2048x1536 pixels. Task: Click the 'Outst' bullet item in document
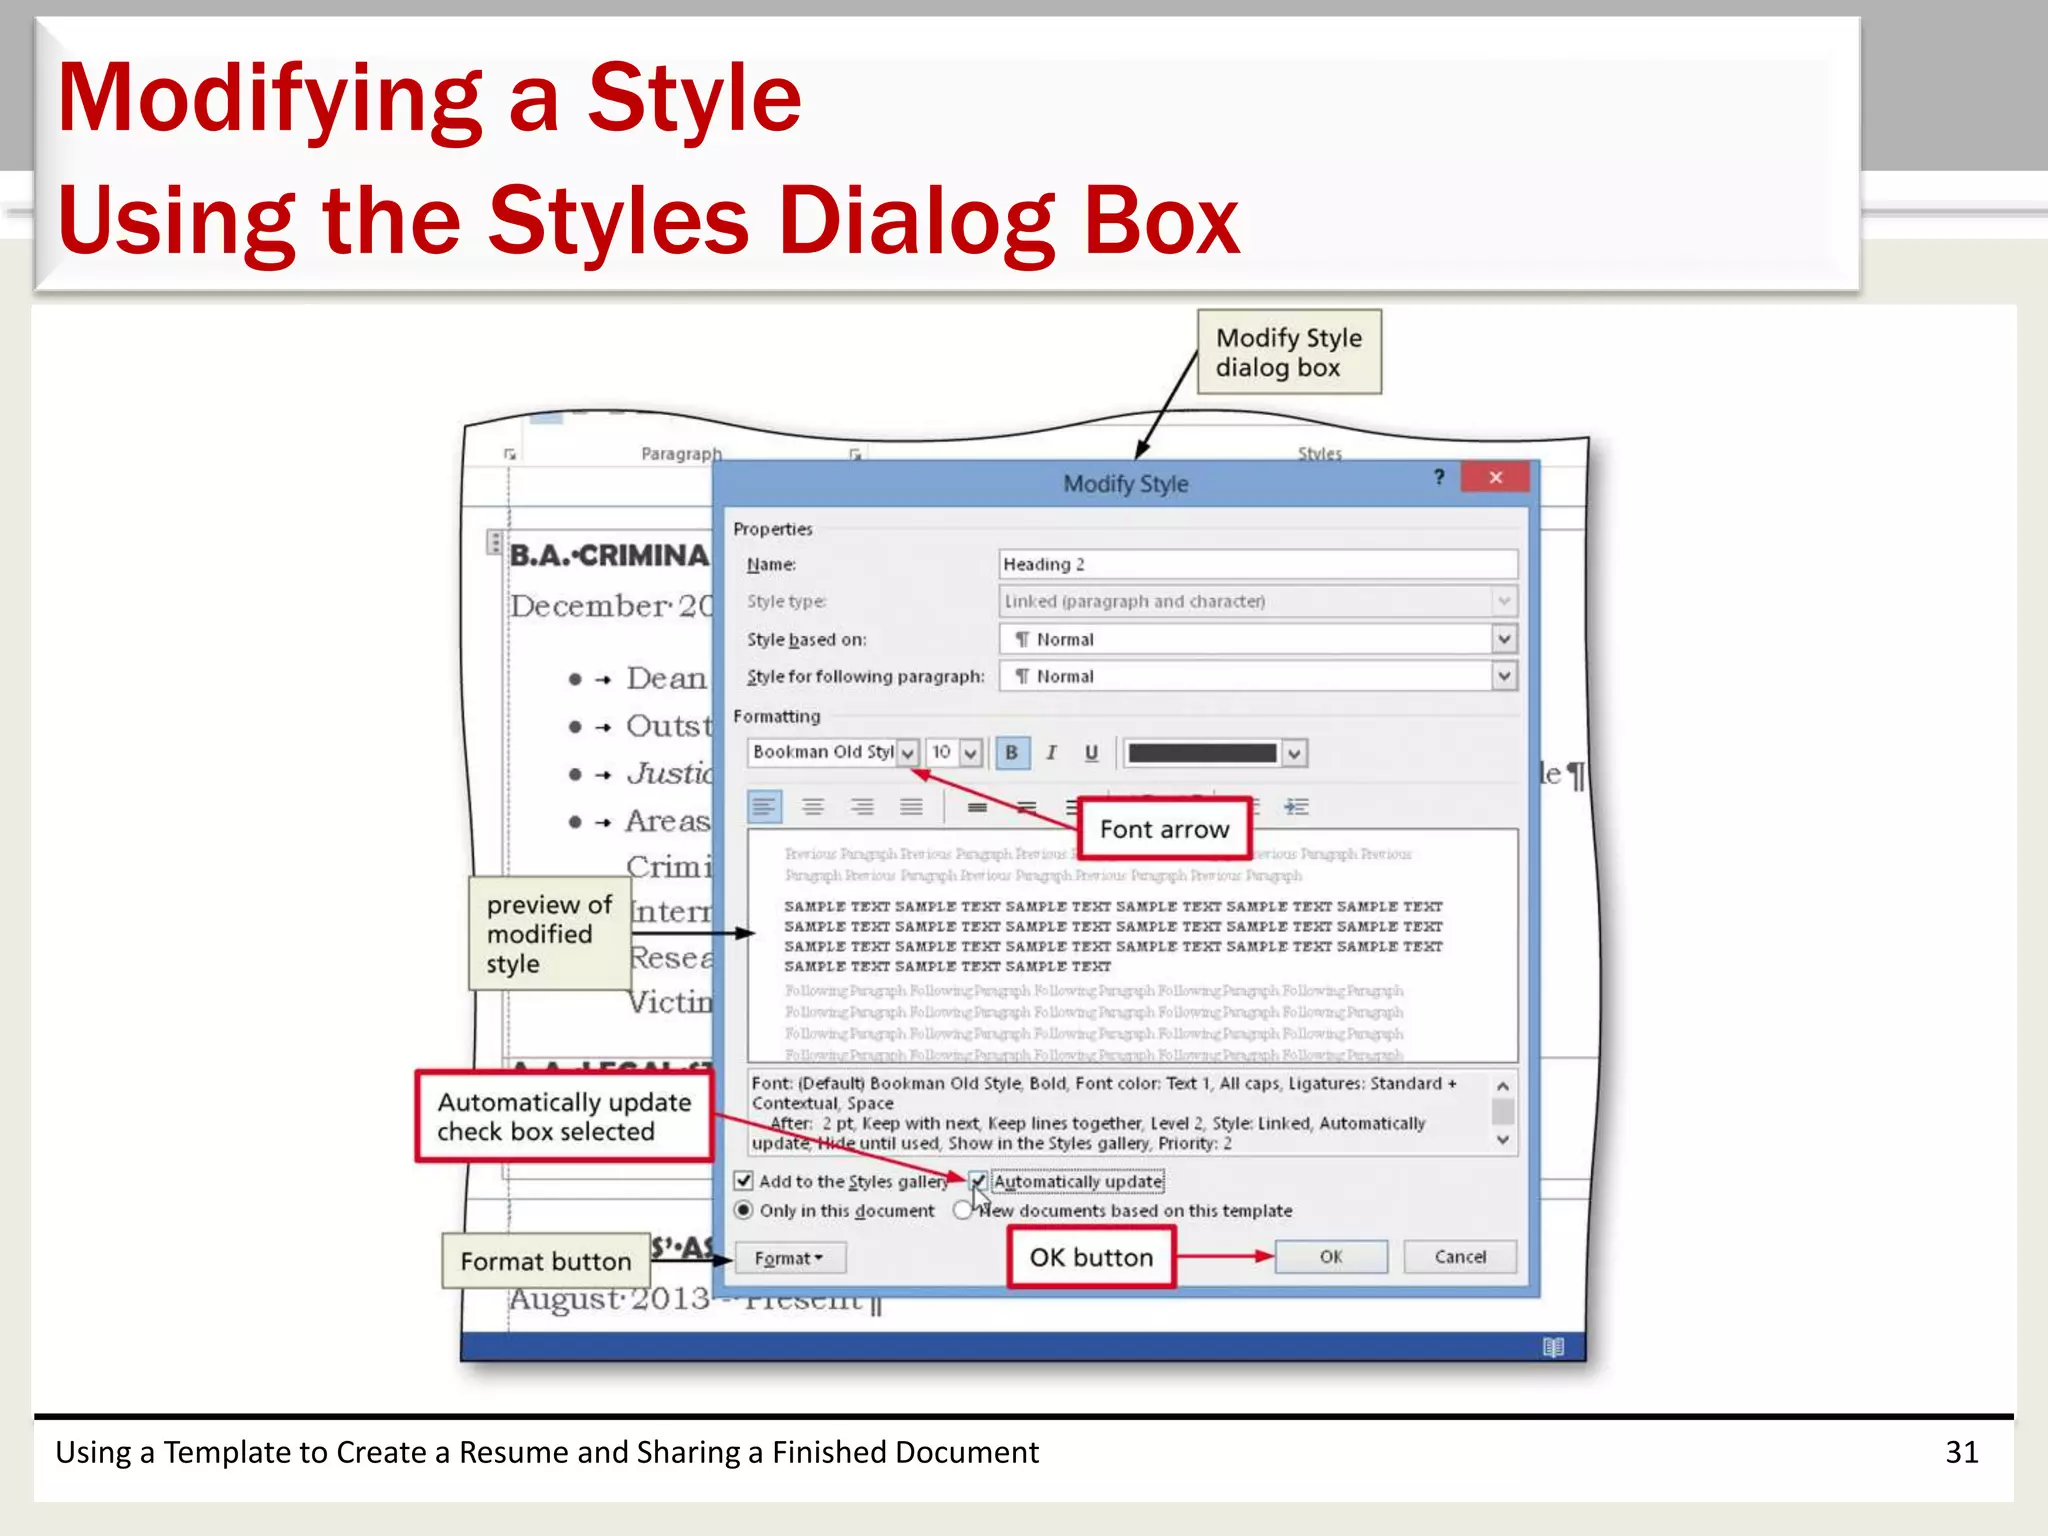[669, 725]
